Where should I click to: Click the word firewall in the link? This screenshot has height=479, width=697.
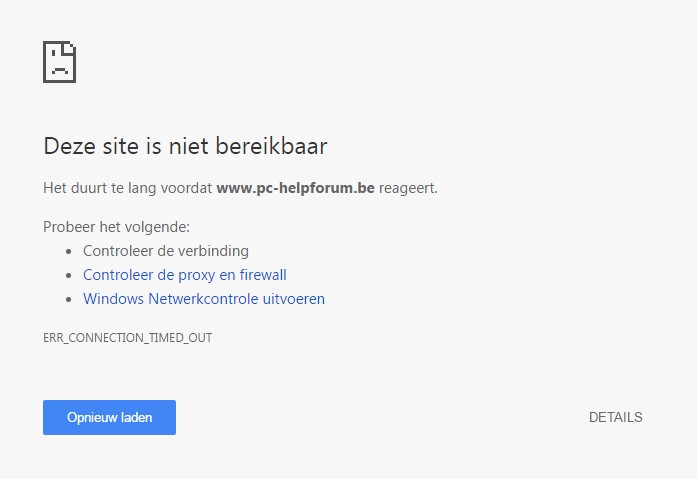pos(263,275)
